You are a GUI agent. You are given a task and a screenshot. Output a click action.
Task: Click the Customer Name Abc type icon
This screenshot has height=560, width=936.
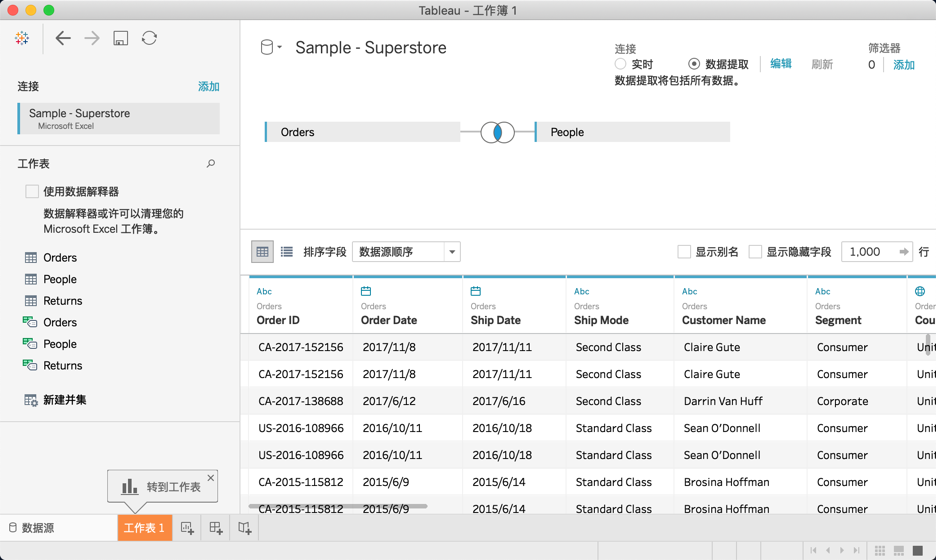[x=689, y=291]
